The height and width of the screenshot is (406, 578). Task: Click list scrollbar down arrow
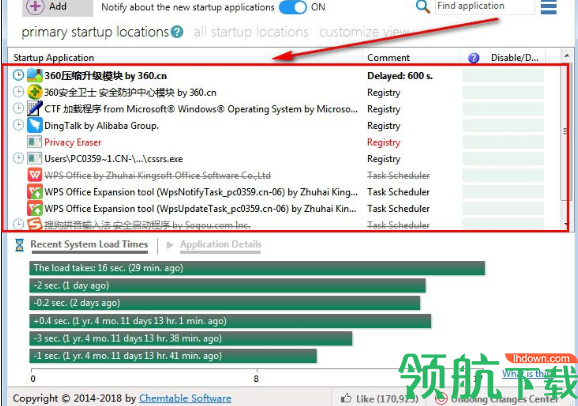[x=566, y=224]
